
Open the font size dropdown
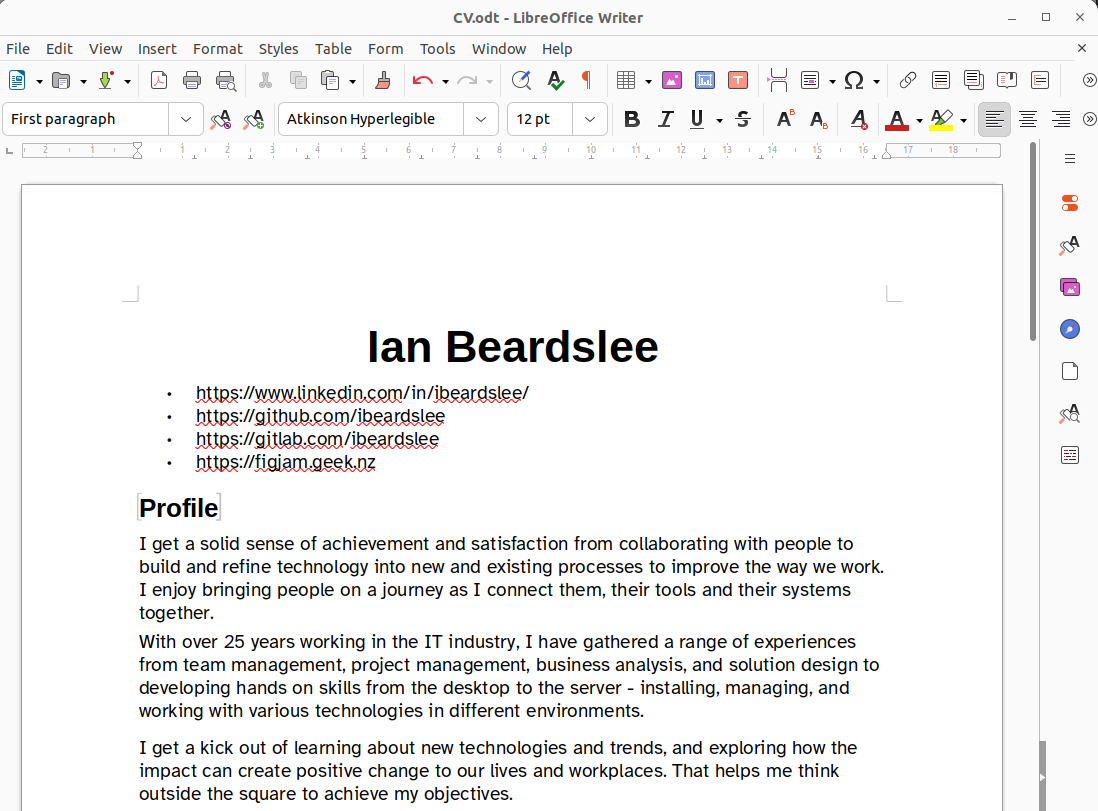tap(590, 119)
